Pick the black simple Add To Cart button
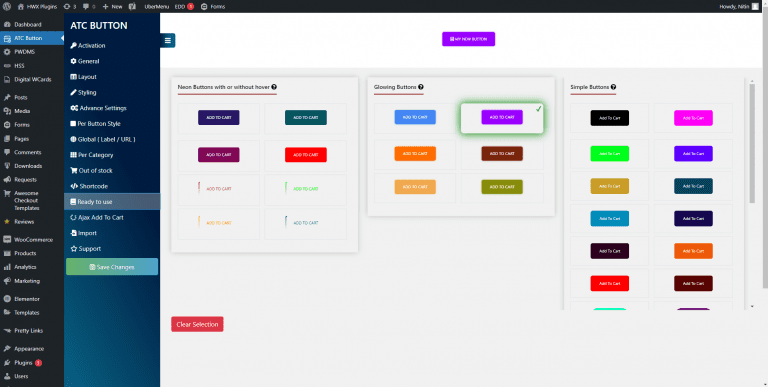 coord(609,118)
